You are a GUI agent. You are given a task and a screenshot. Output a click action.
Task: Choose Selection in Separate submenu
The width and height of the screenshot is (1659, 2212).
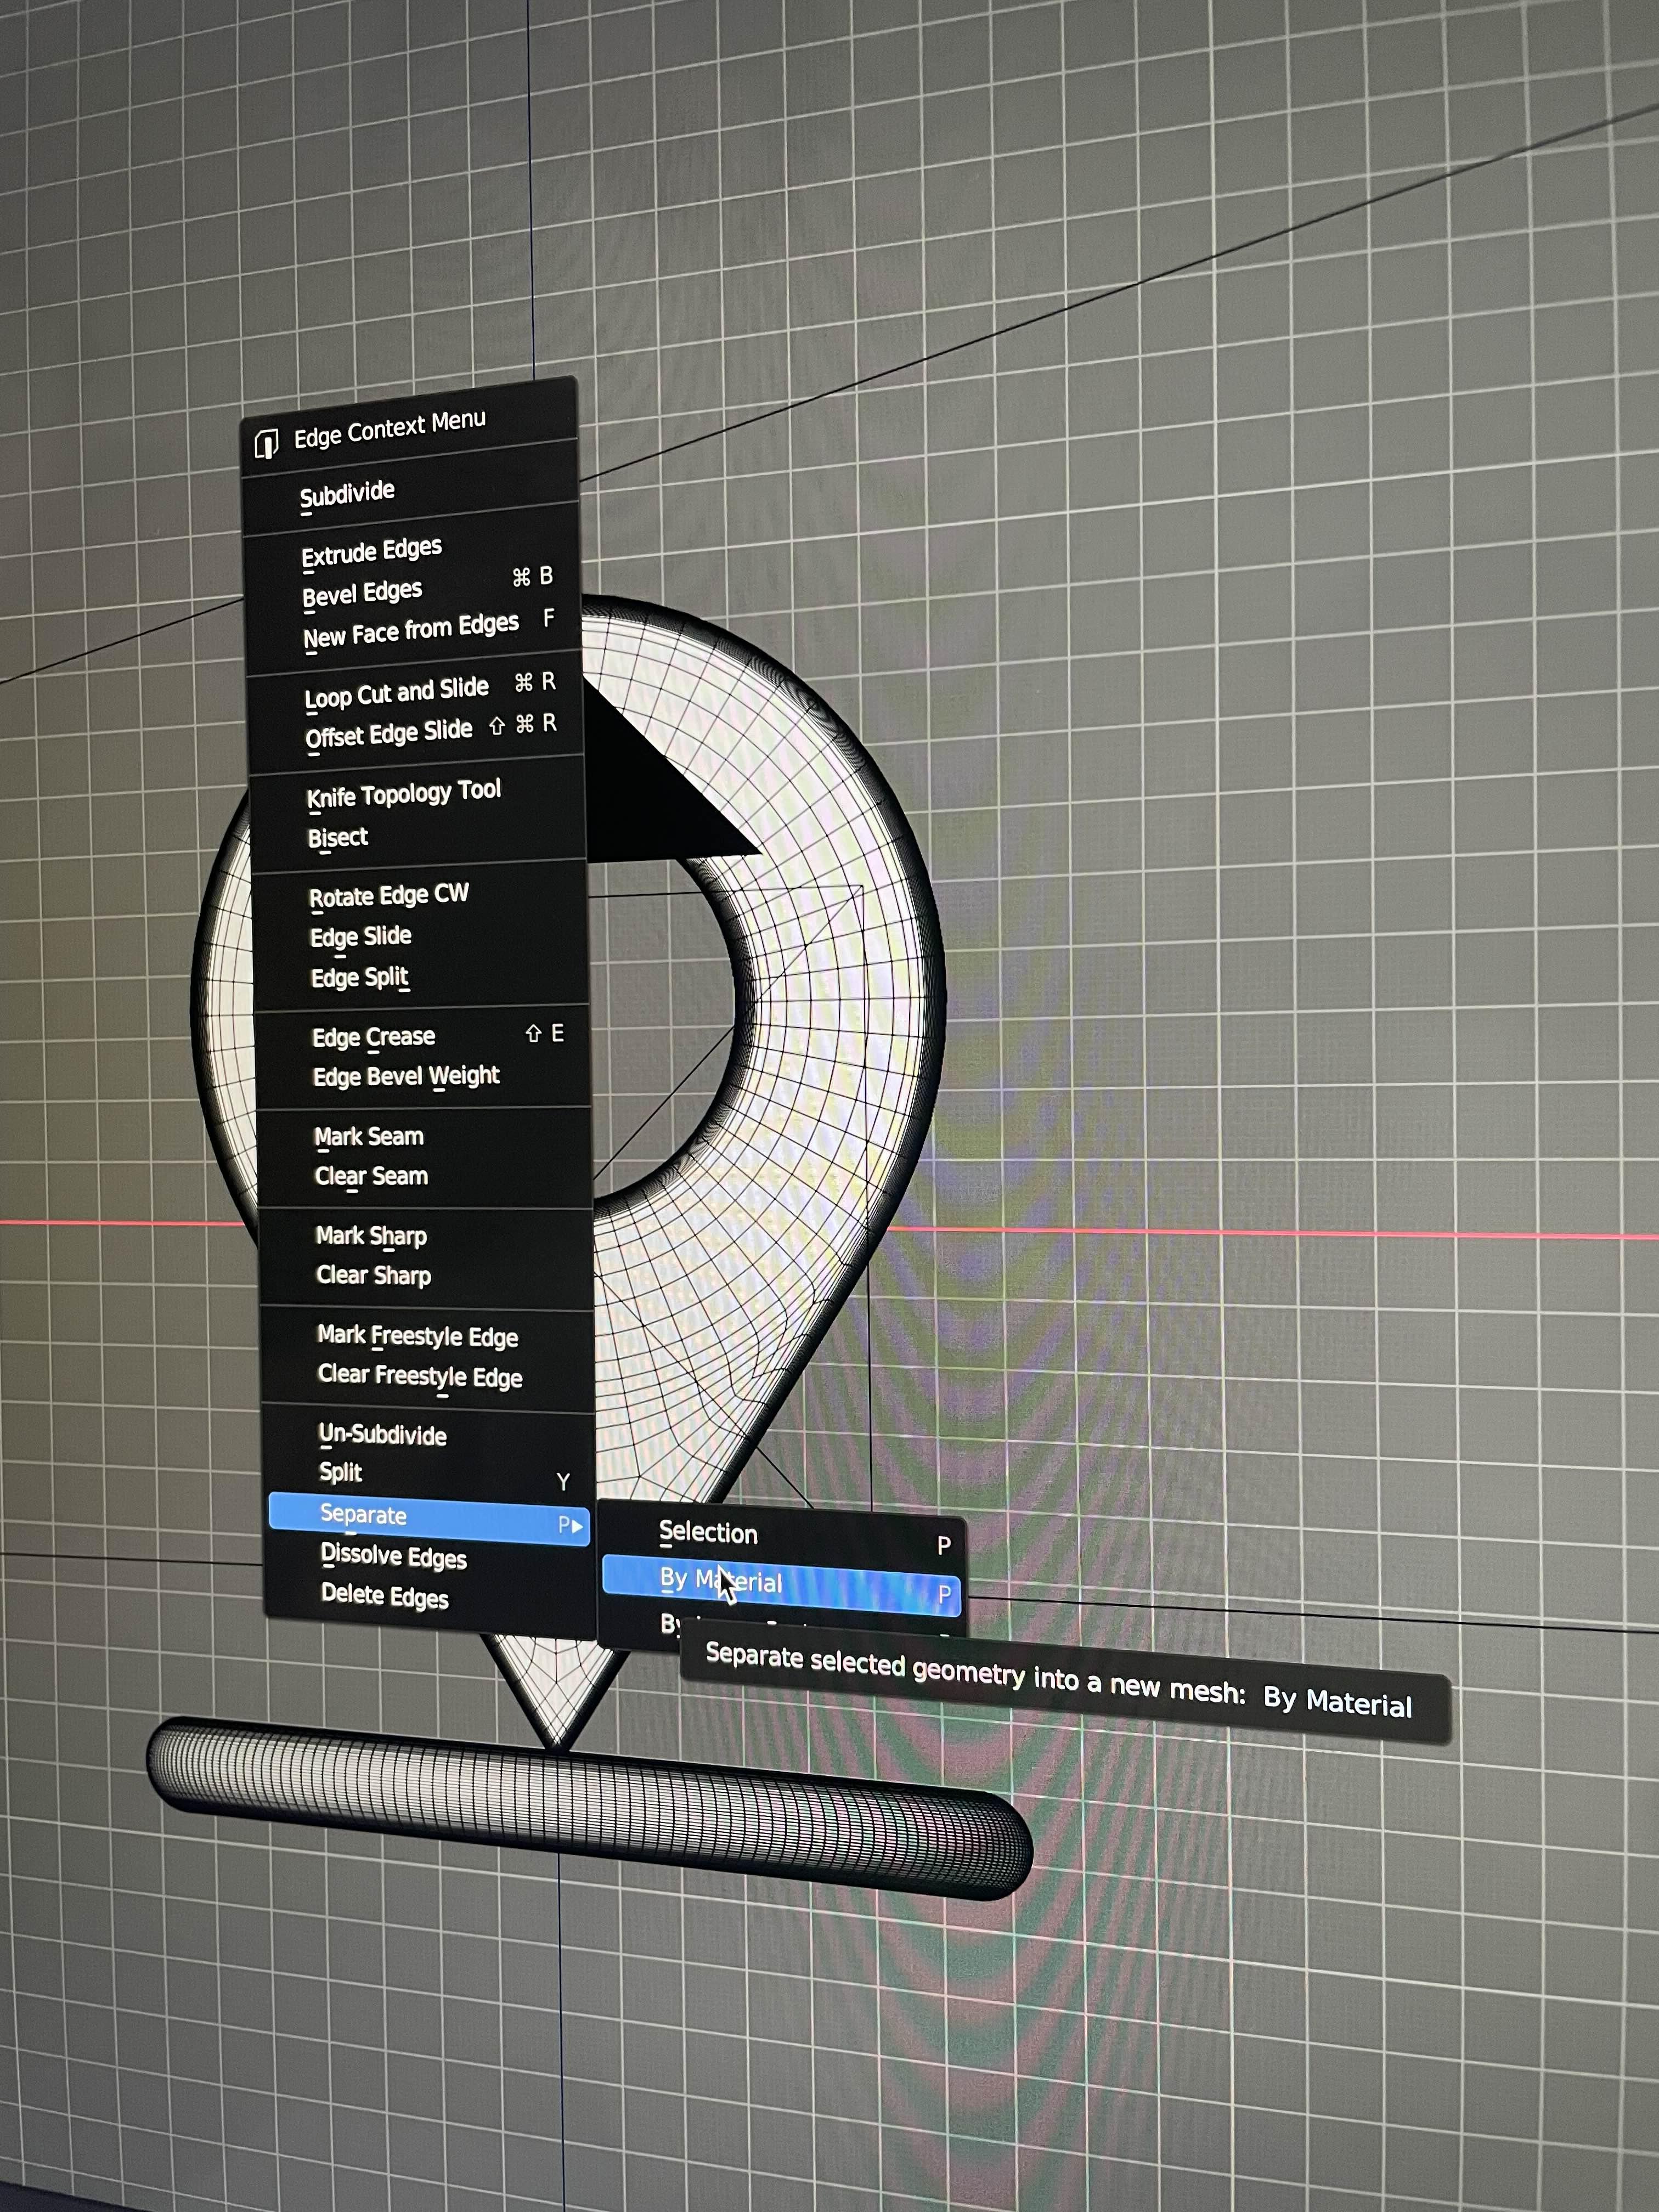pyautogui.click(x=707, y=1533)
